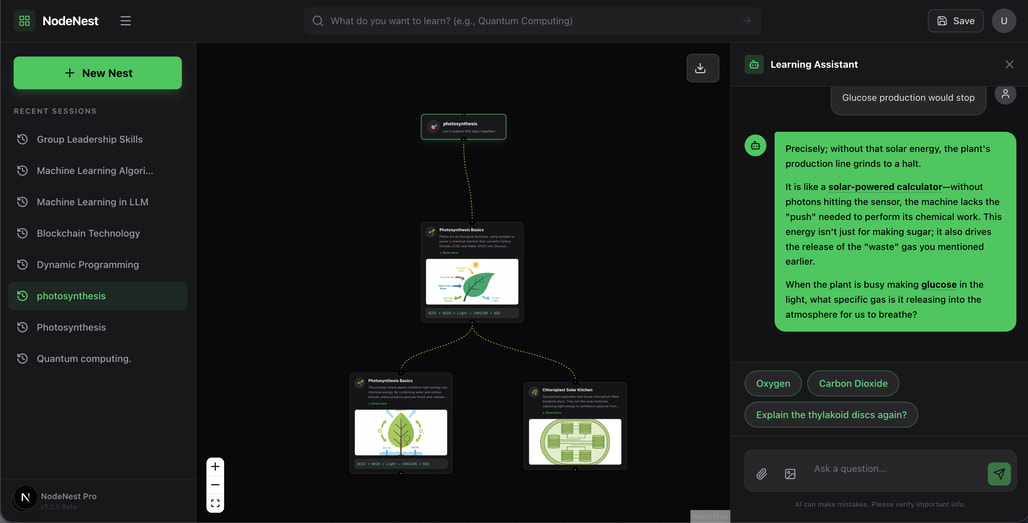Select the Dynamic Programming session

pos(87,265)
